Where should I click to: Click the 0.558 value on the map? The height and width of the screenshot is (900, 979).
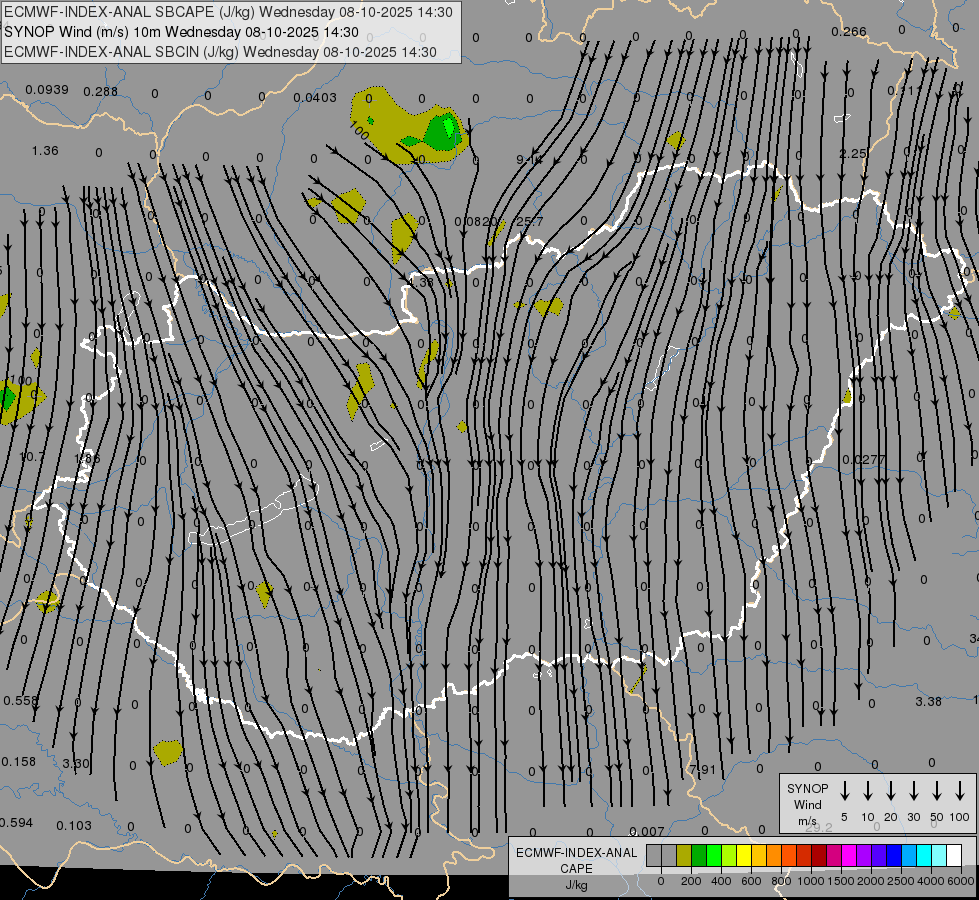(x=21, y=701)
